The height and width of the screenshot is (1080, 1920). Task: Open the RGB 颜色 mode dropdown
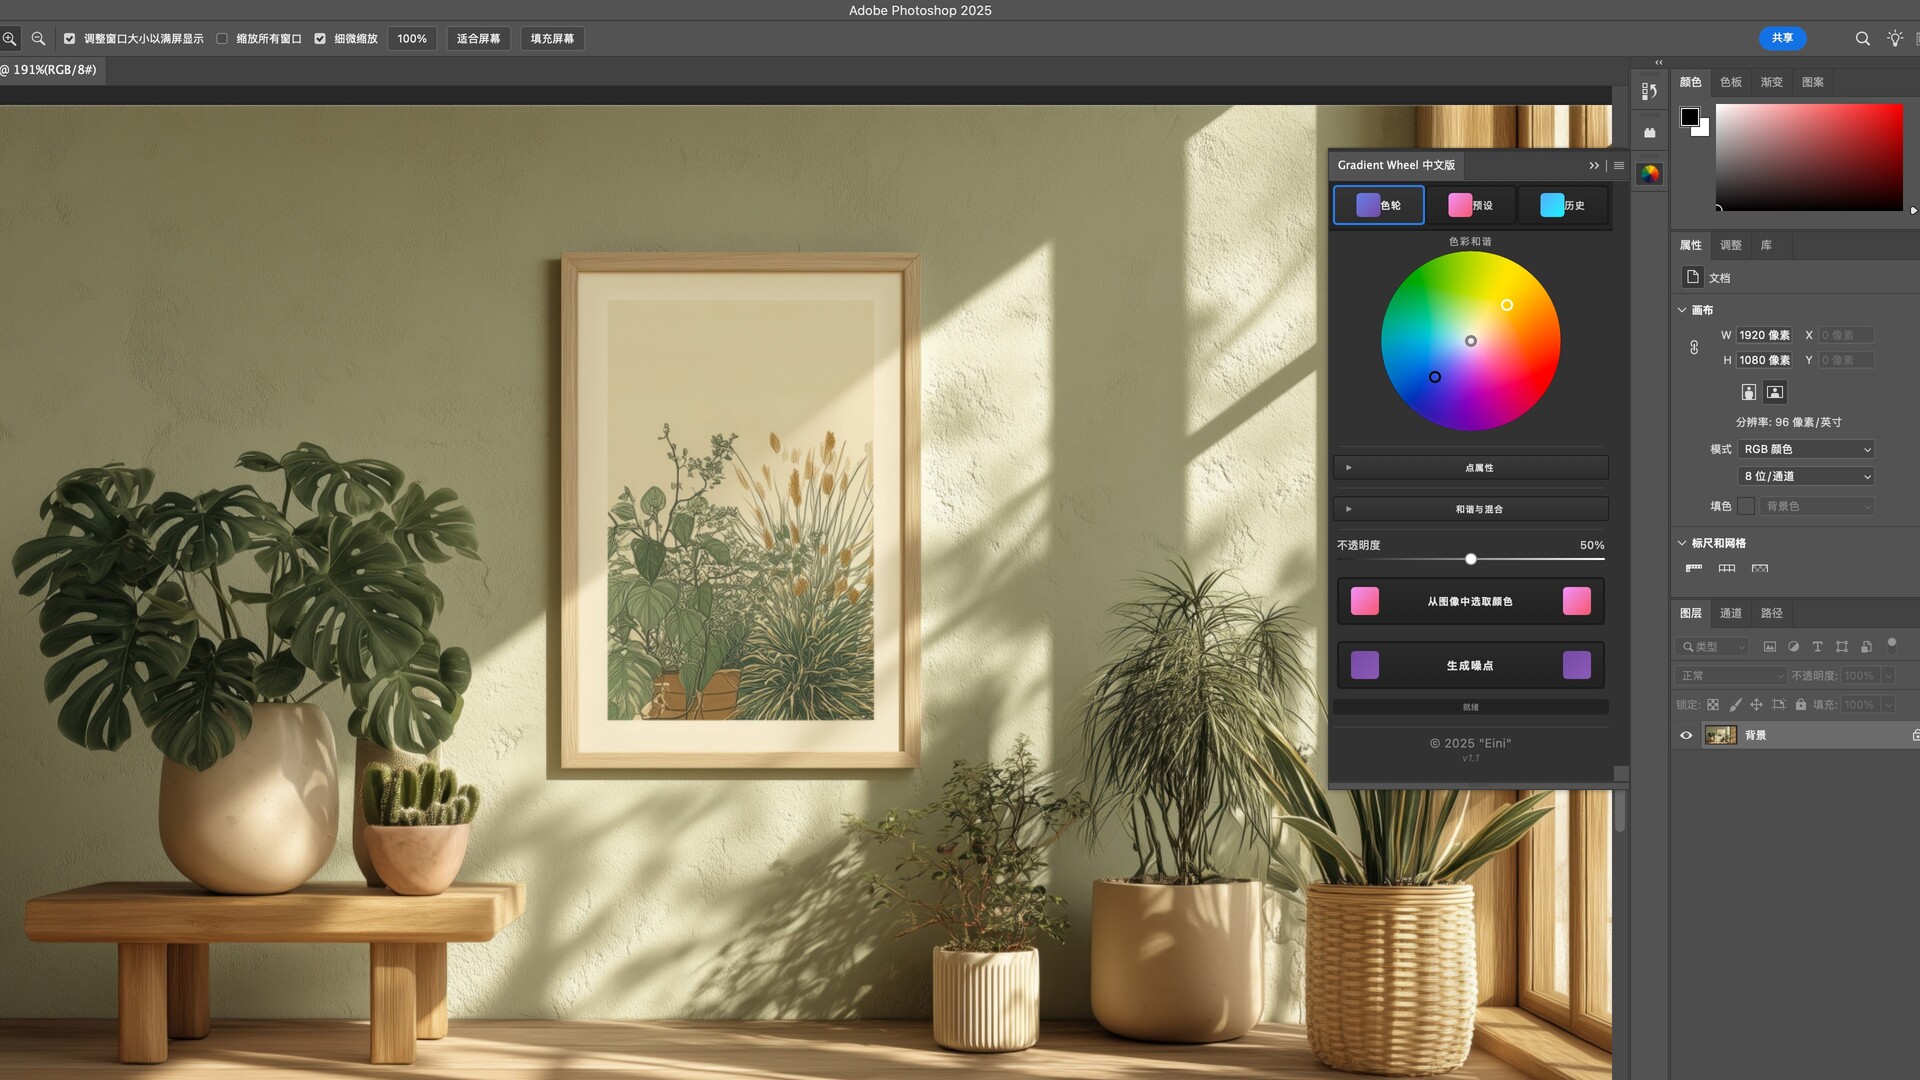point(1806,449)
